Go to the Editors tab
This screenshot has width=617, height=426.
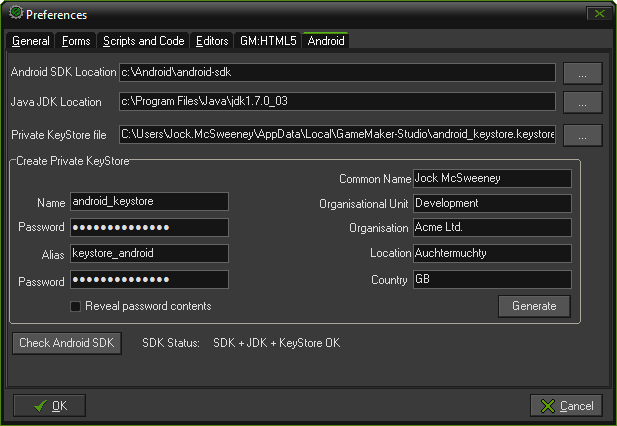click(212, 41)
